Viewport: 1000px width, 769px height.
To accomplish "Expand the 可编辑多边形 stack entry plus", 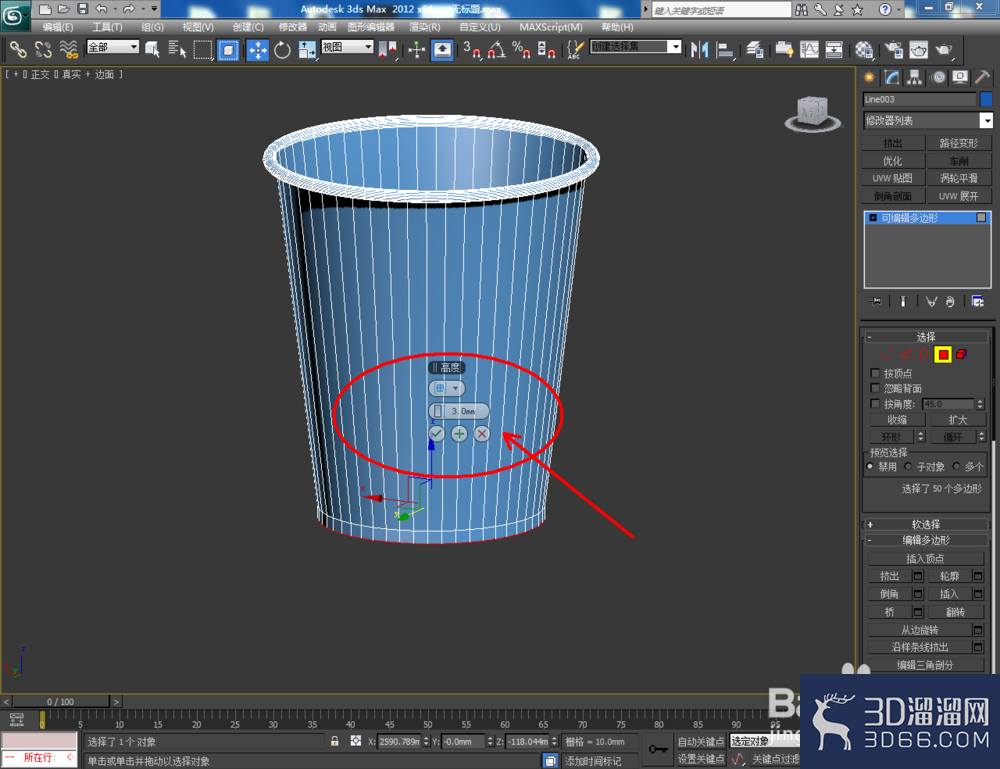I will click(x=873, y=218).
